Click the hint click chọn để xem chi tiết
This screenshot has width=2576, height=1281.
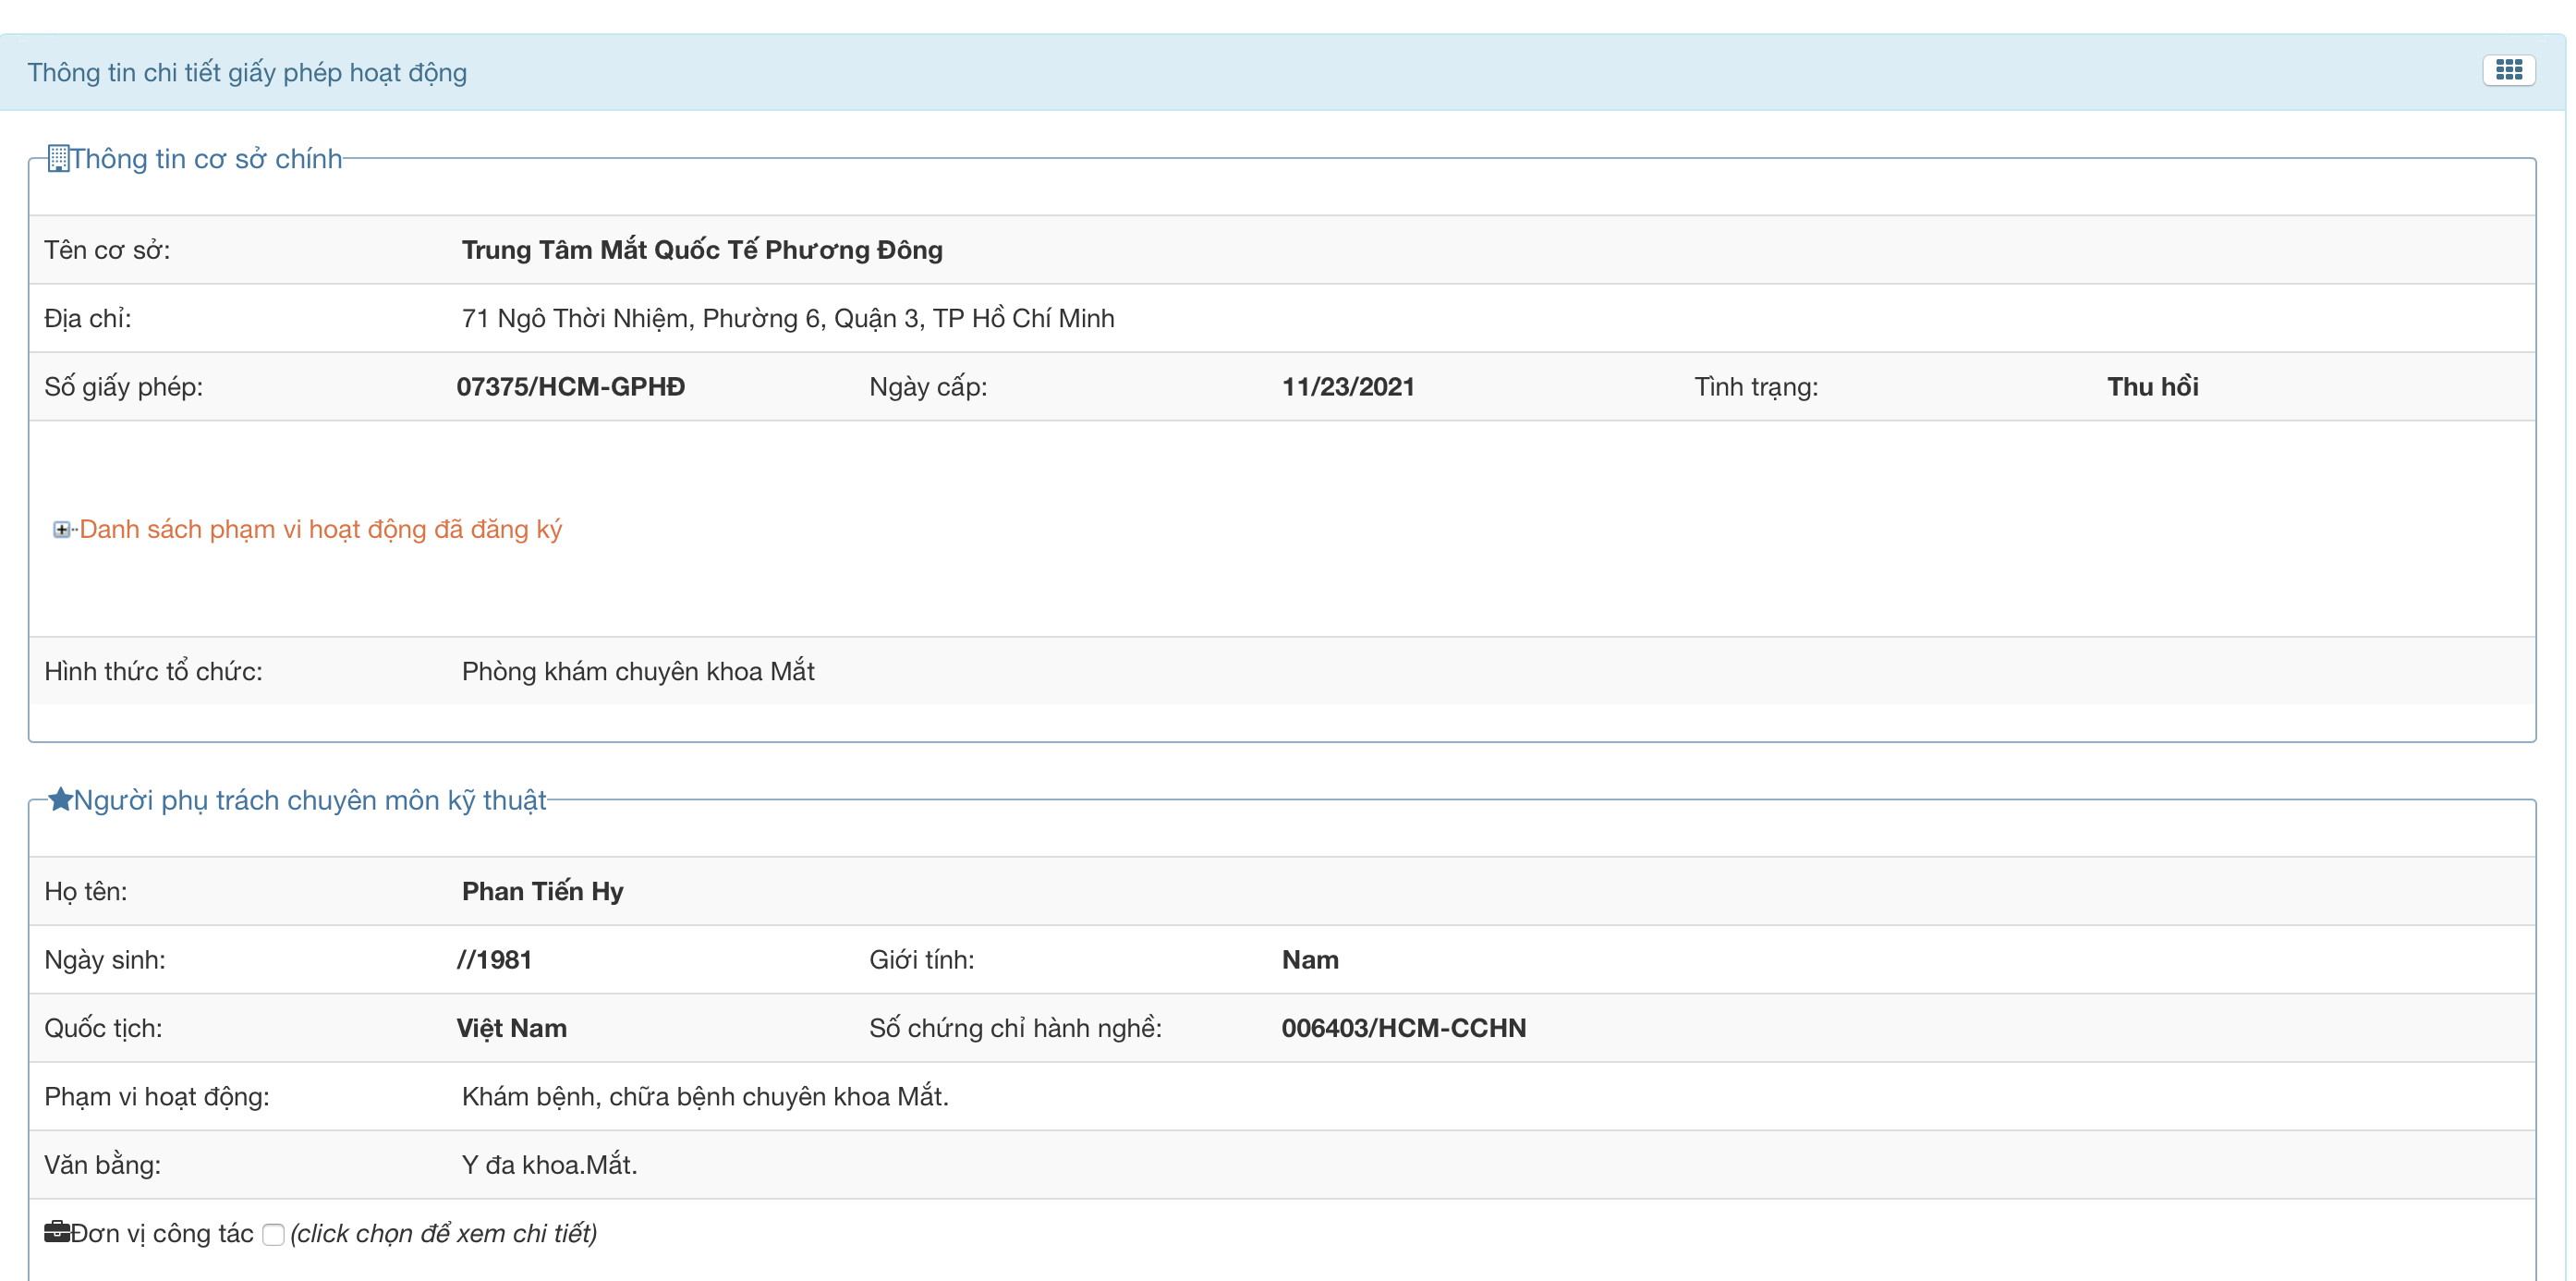pos(443,1234)
